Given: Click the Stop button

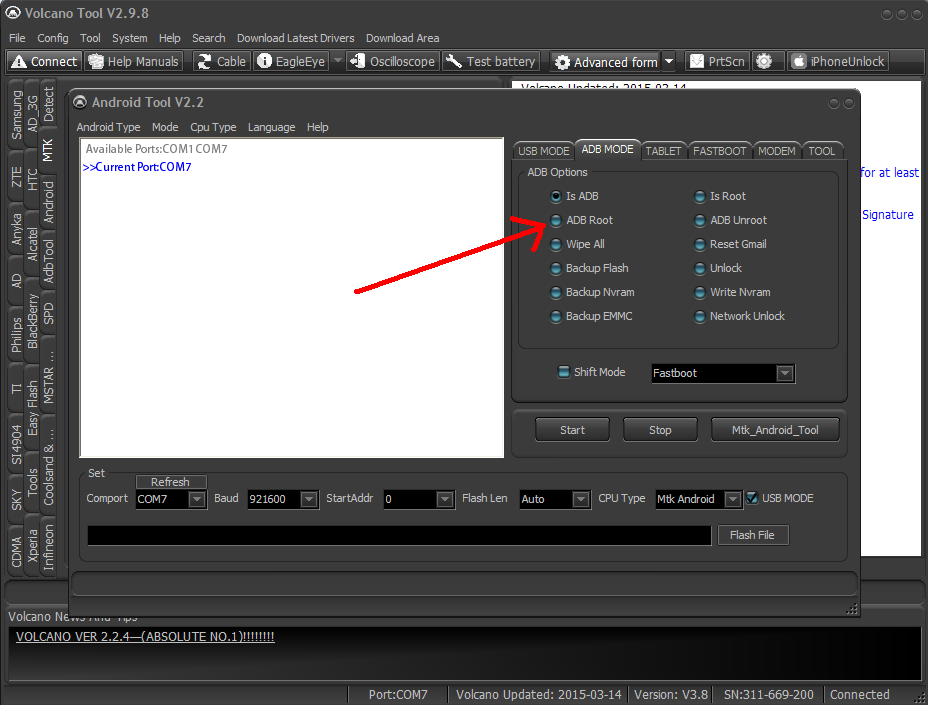Looking at the screenshot, I should [x=660, y=430].
